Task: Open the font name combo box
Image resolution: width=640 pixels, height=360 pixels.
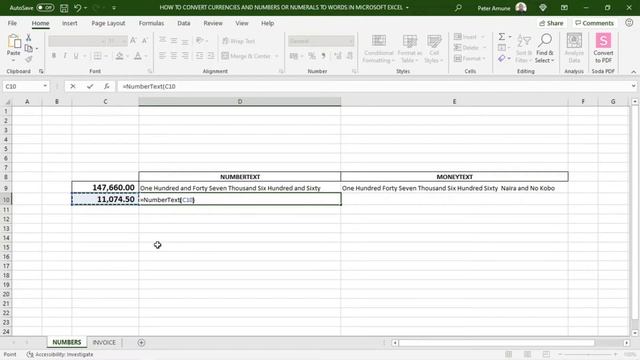Action: 77,41
